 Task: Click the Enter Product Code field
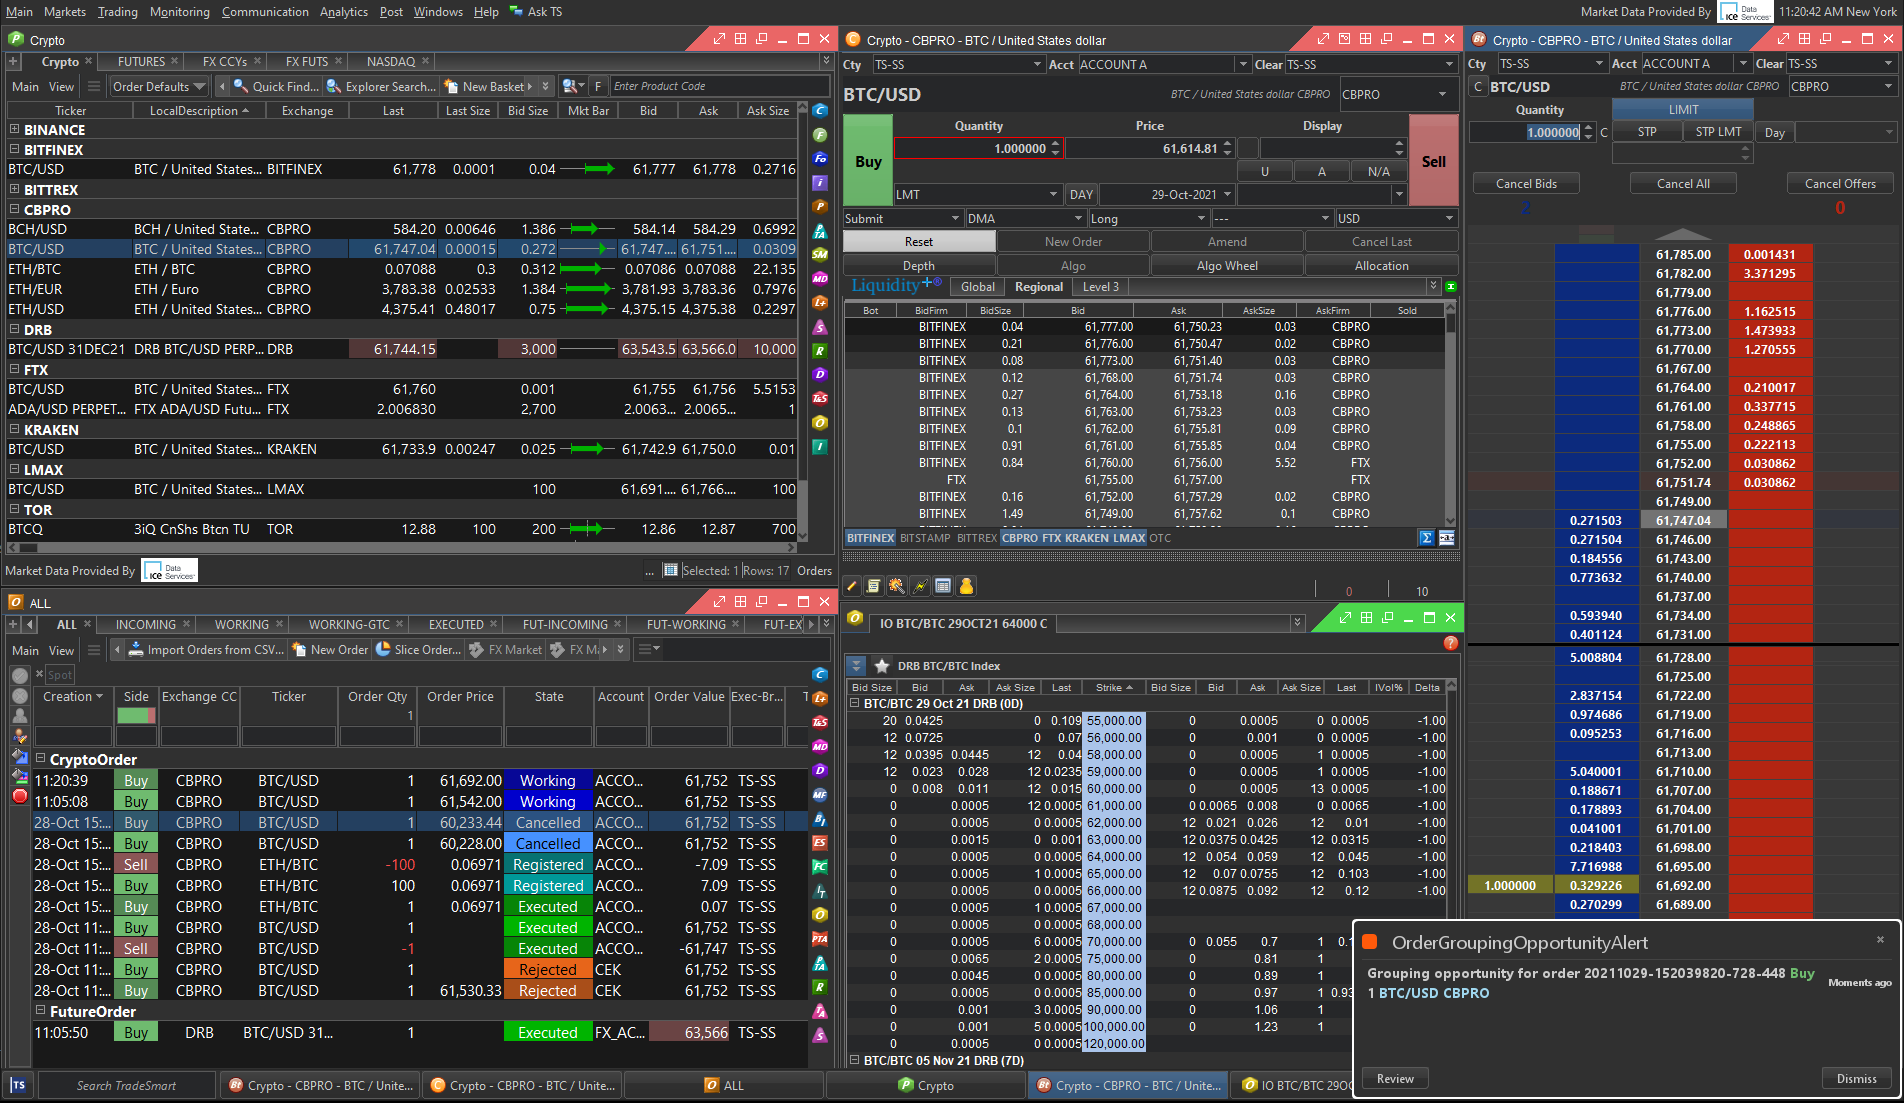pyautogui.click(x=718, y=87)
